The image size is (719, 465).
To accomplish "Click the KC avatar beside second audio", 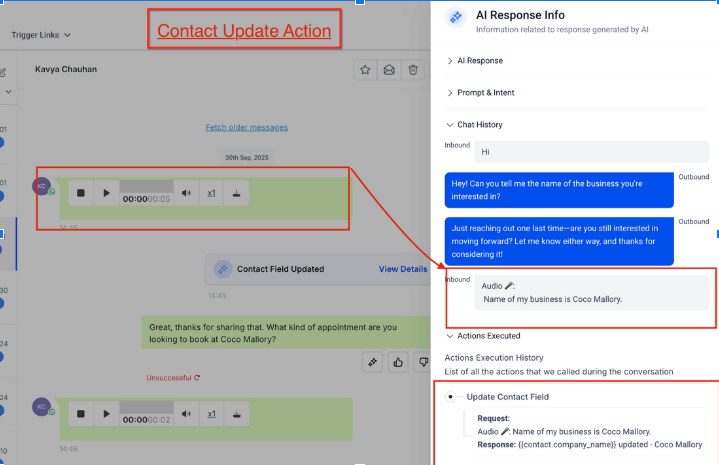I will [x=41, y=407].
